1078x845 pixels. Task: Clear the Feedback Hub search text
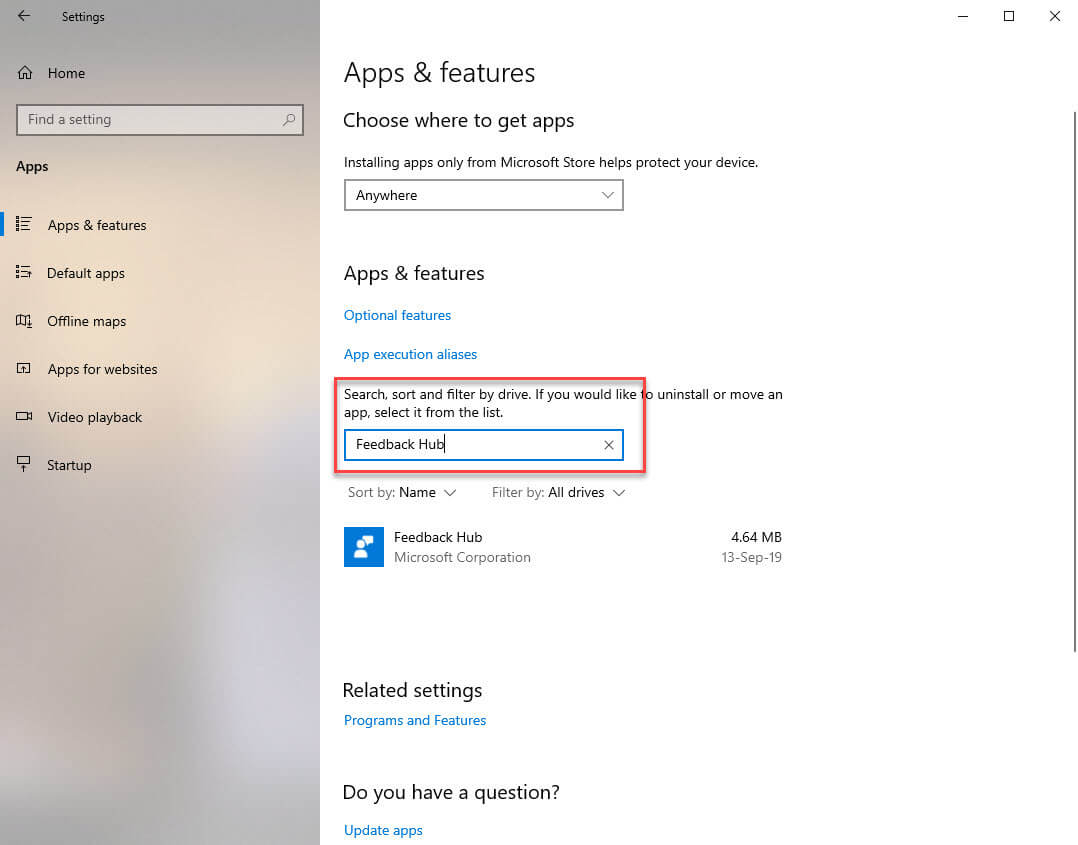coord(608,445)
